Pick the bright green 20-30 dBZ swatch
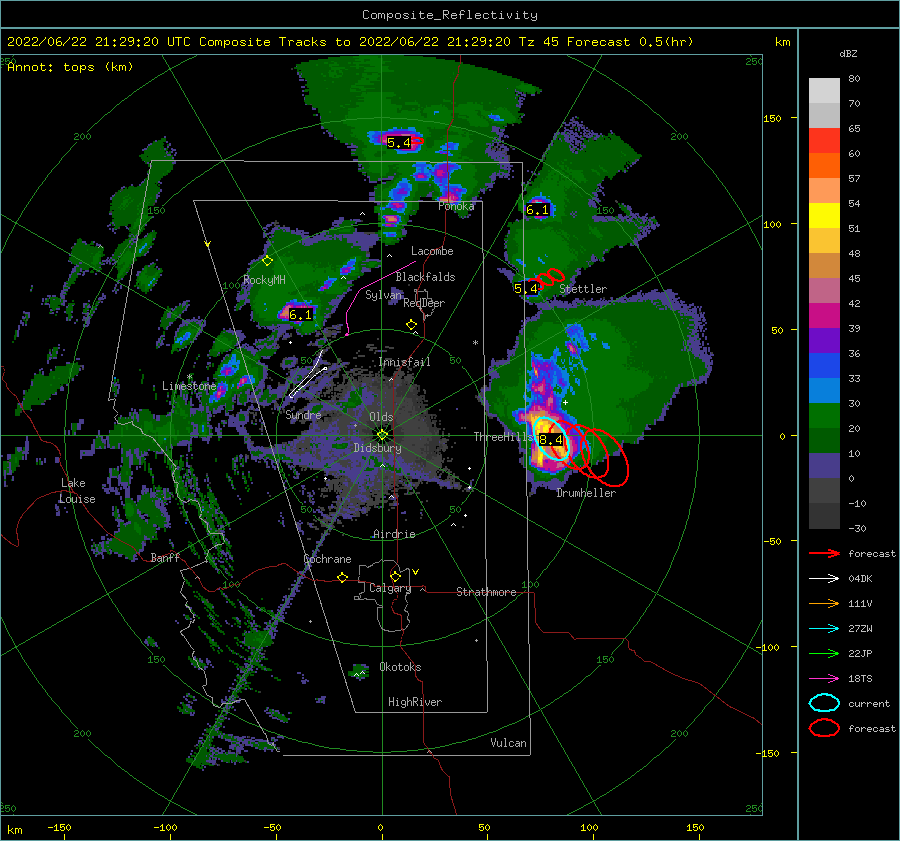Viewport: 900px width, 841px height. (824, 416)
